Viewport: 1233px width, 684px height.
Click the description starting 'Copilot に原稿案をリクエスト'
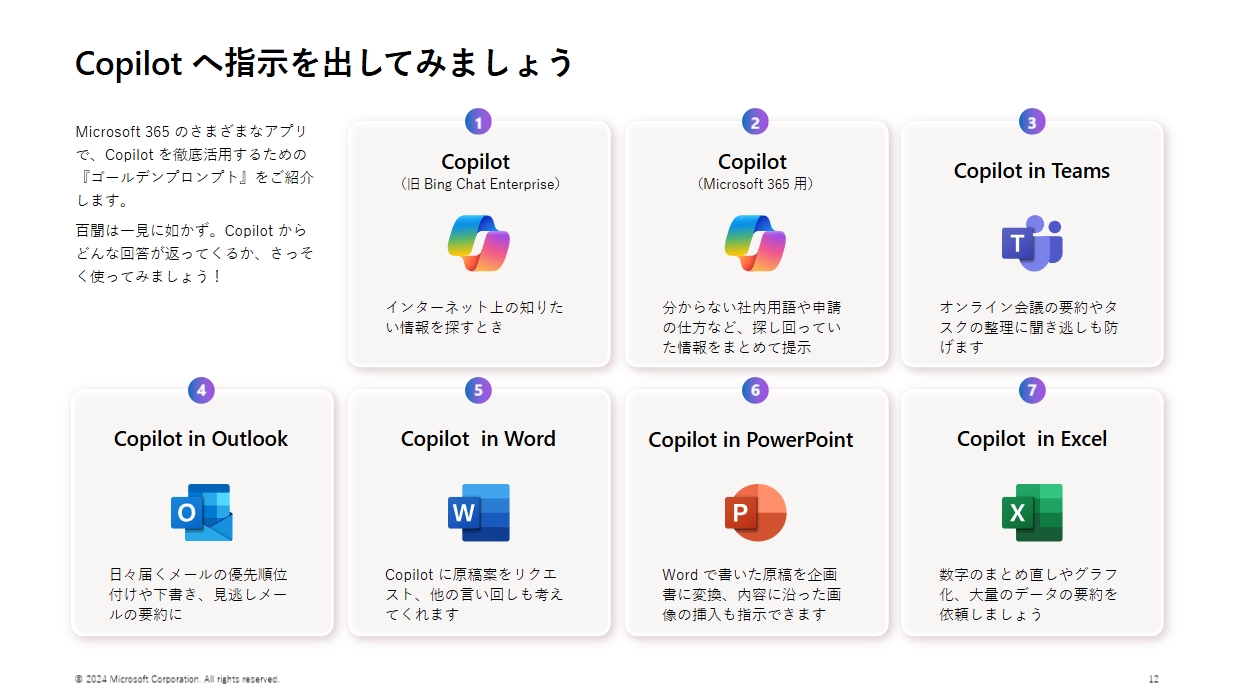click(x=474, y=594)
